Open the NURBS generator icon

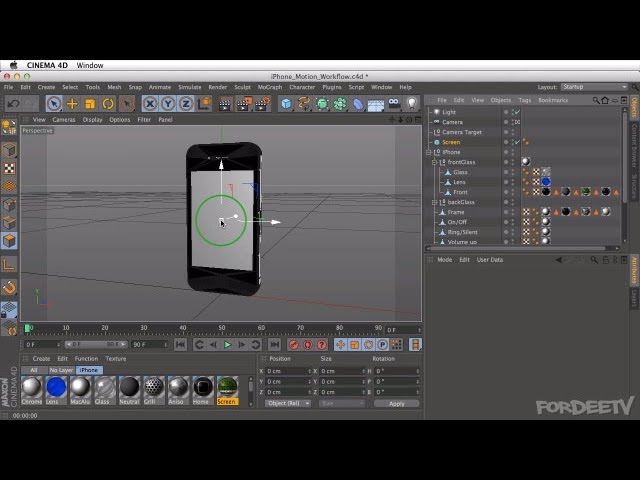[322, 104]
